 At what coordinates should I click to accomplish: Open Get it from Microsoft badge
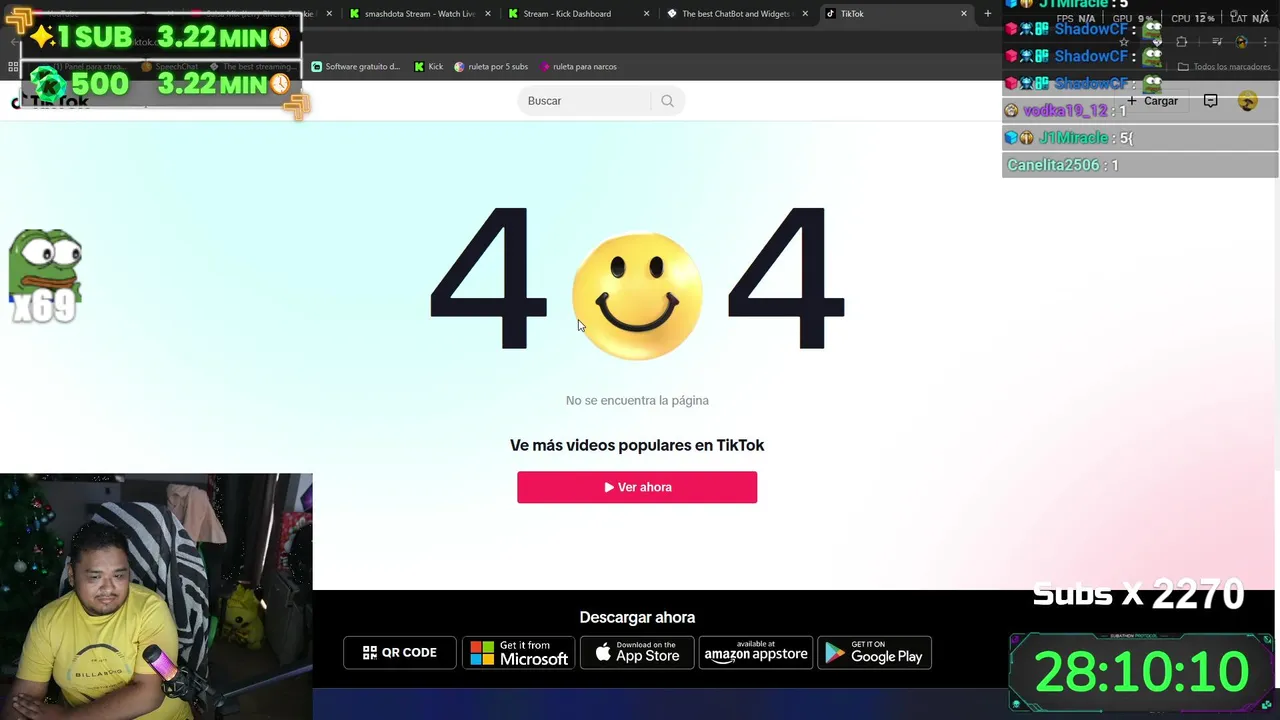518,653
